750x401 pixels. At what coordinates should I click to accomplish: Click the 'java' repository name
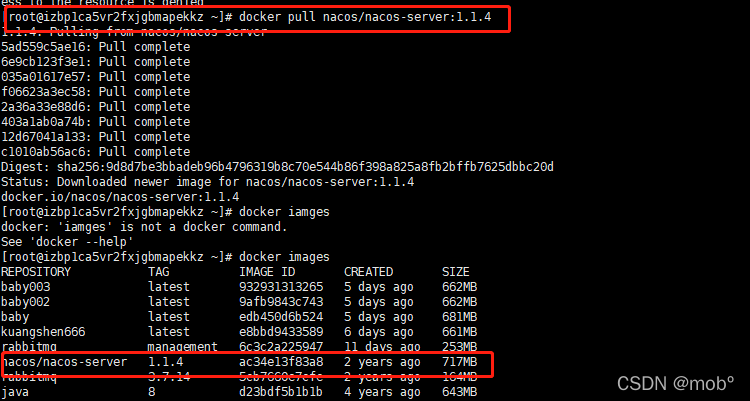[15, 392]
